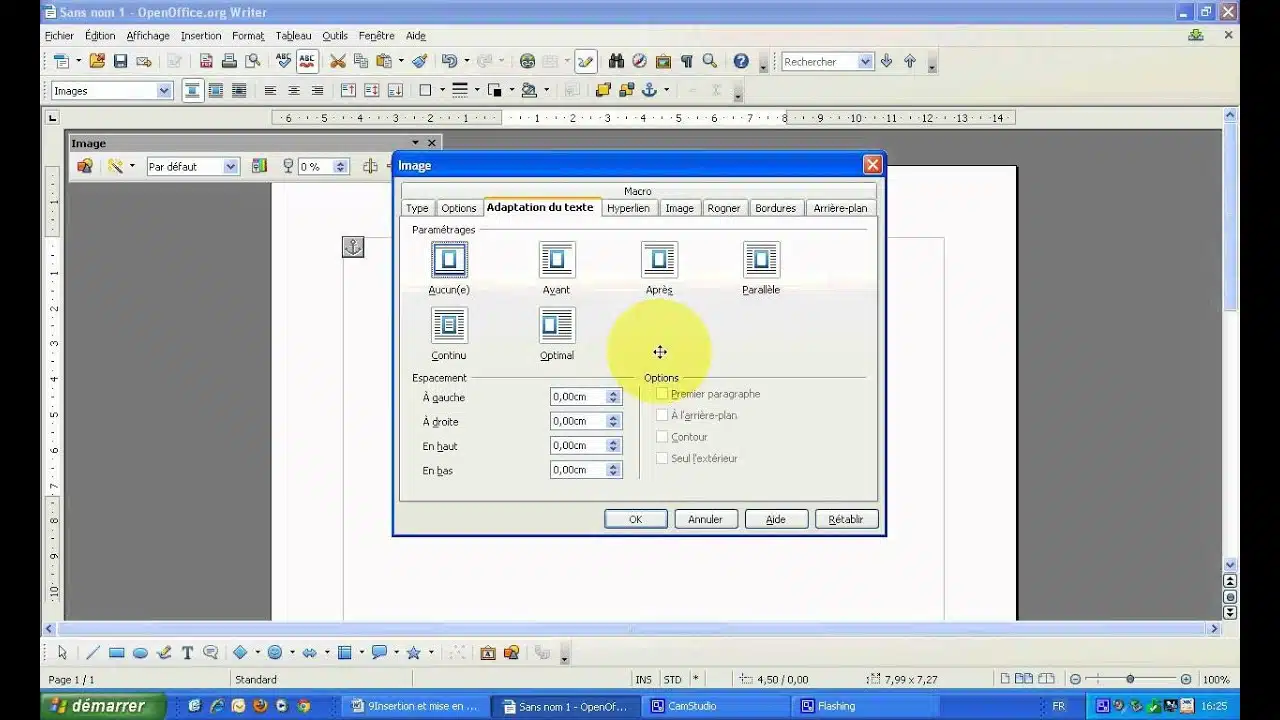The height and width of the screenshot is (720, 1280).
Task: Switch to the Hyperlien tab
Action: coord(628,208)
